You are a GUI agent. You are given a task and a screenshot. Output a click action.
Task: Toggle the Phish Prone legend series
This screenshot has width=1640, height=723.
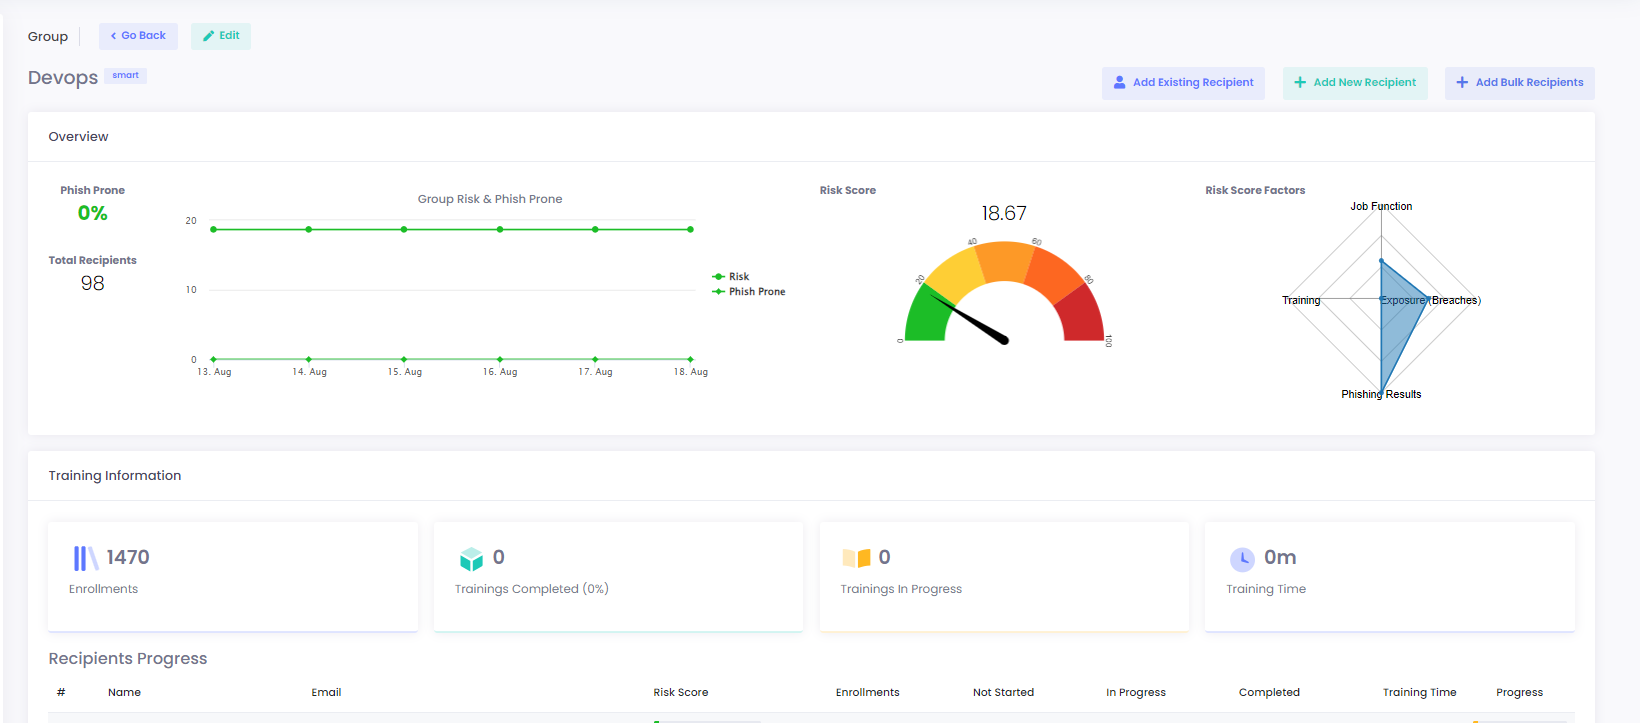coord(756,292)
